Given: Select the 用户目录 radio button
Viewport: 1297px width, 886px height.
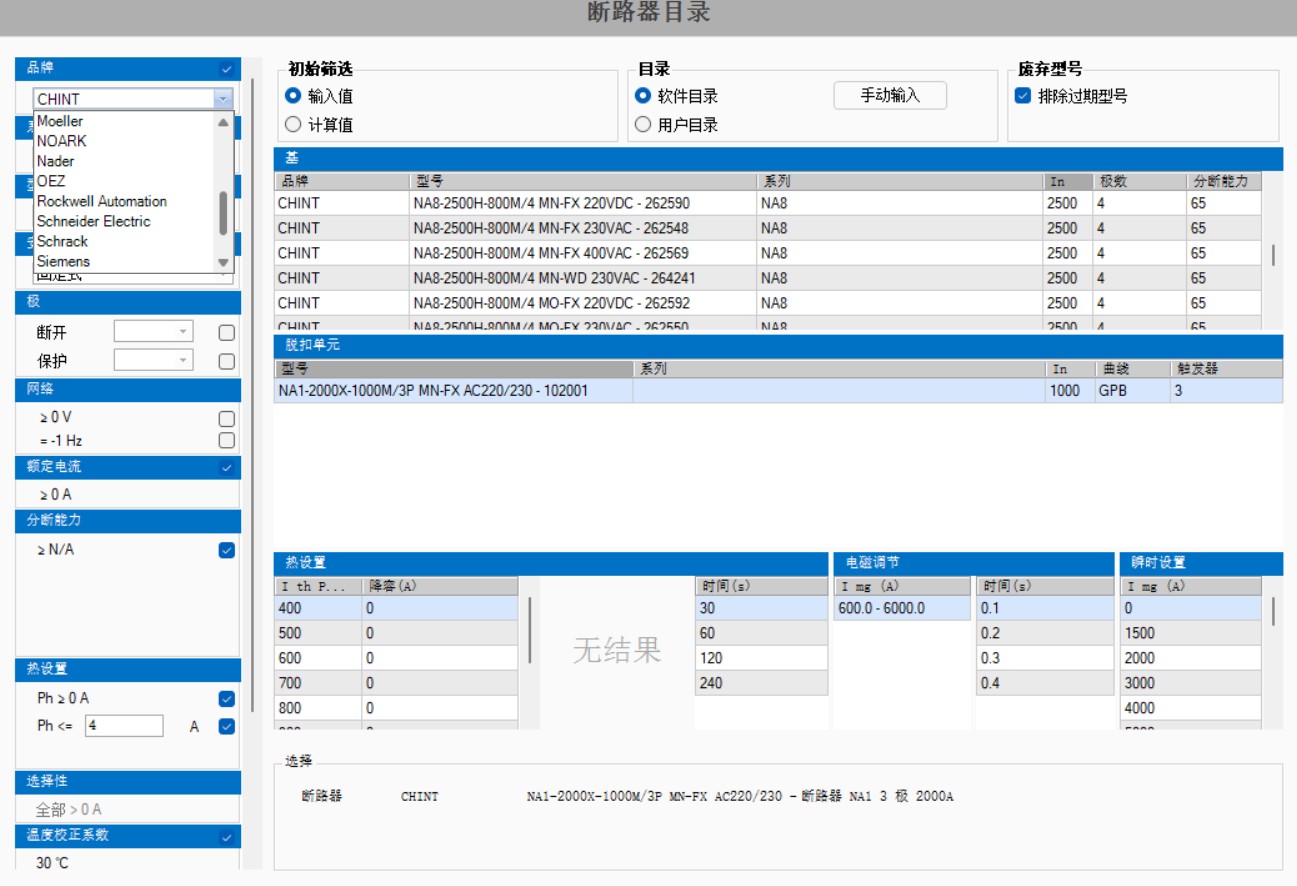Looking at the screenshot, I should [643, 125].
